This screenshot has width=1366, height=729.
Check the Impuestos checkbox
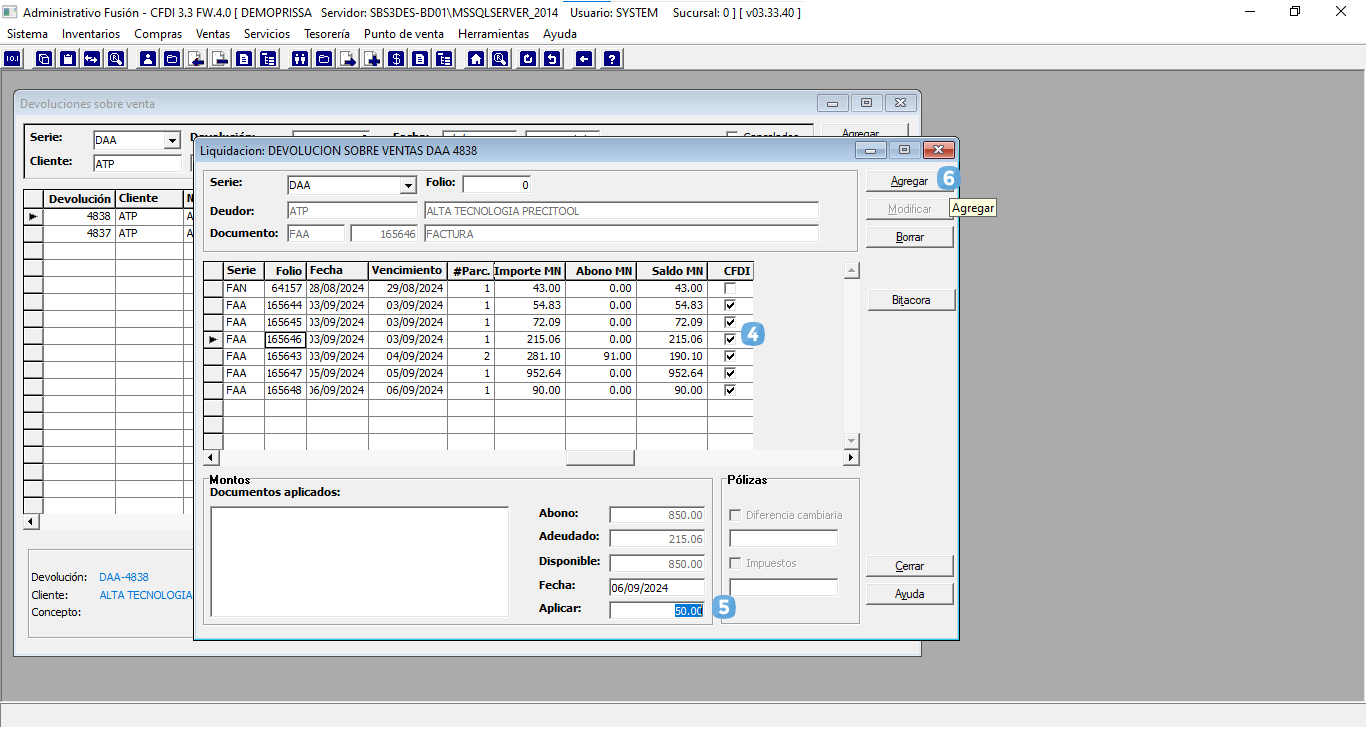pos(736,563)
